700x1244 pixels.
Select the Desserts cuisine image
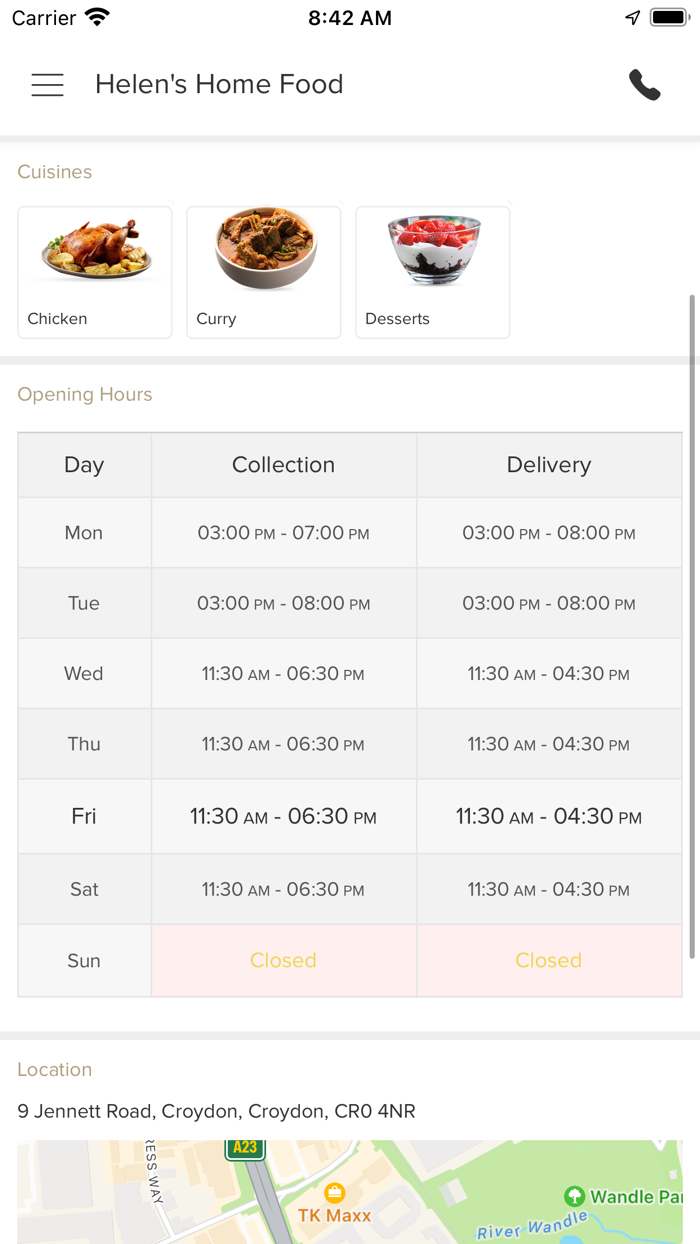(434, 249)
